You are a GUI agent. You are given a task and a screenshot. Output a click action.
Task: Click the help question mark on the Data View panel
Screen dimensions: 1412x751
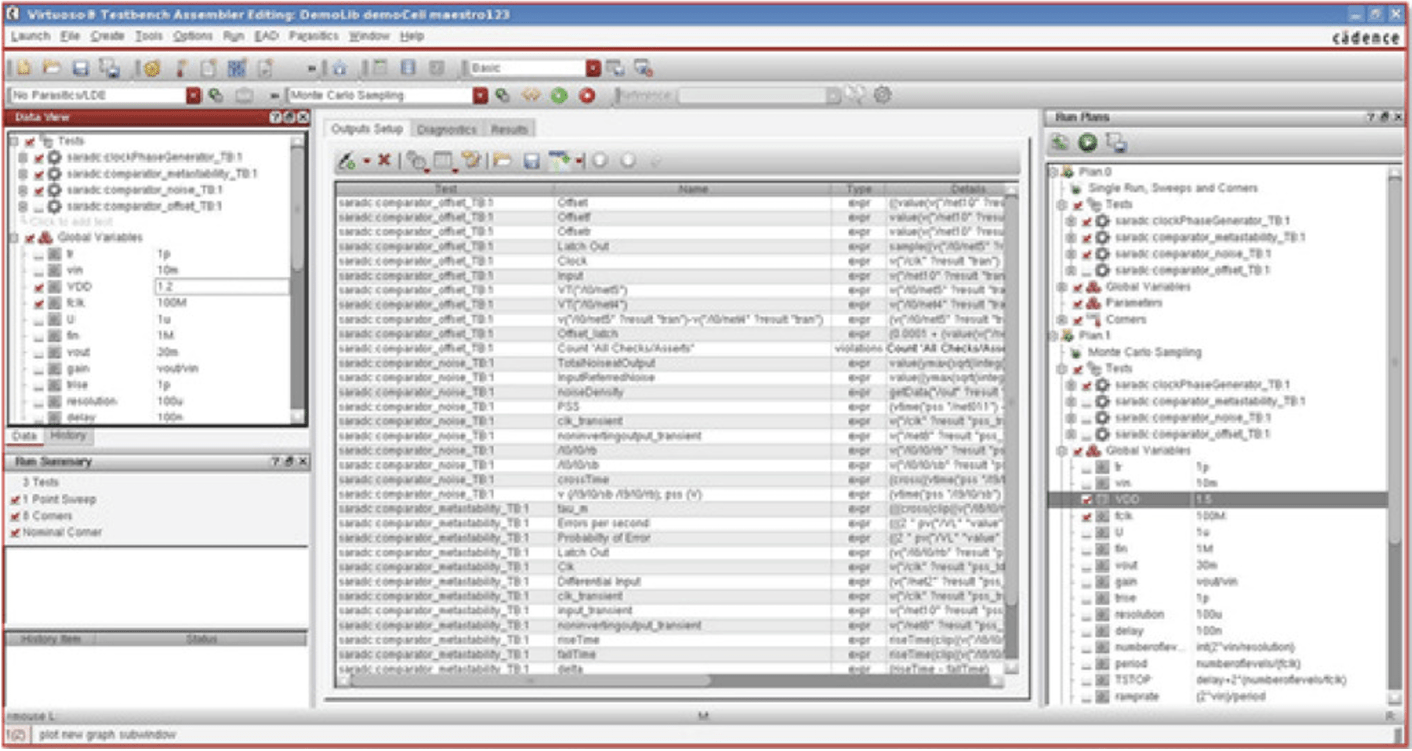click(x=276, y=118)
